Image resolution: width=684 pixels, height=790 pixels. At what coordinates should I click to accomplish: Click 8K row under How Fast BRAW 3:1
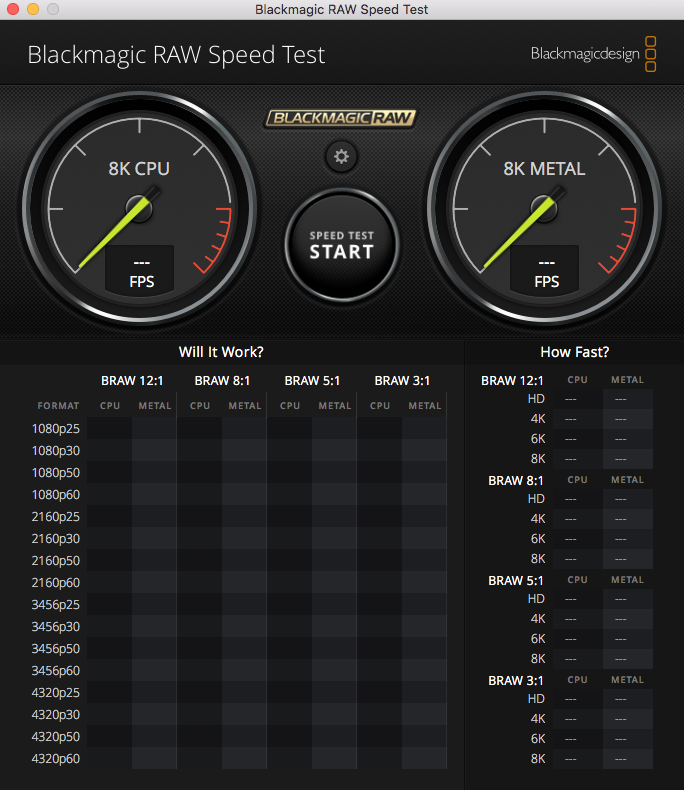pyautogui.click(x=590, y=759)
